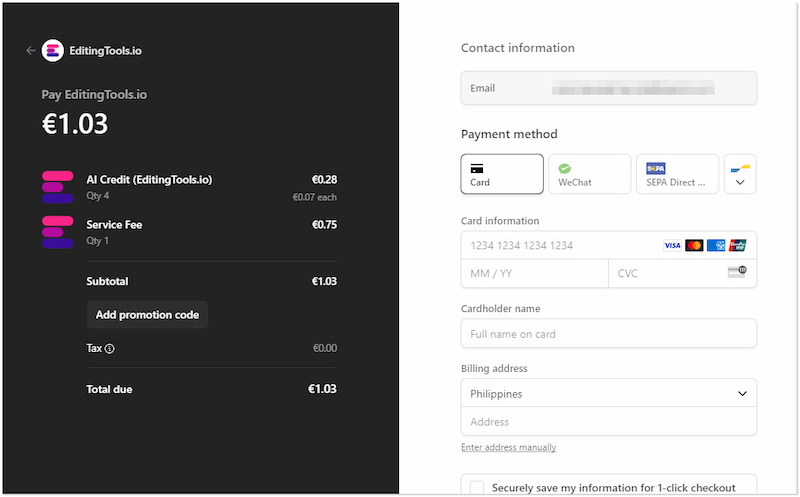Click Enter address manually link
This screenshot has height=497, width=800.
pyautogui.click(x=508, y=447)
